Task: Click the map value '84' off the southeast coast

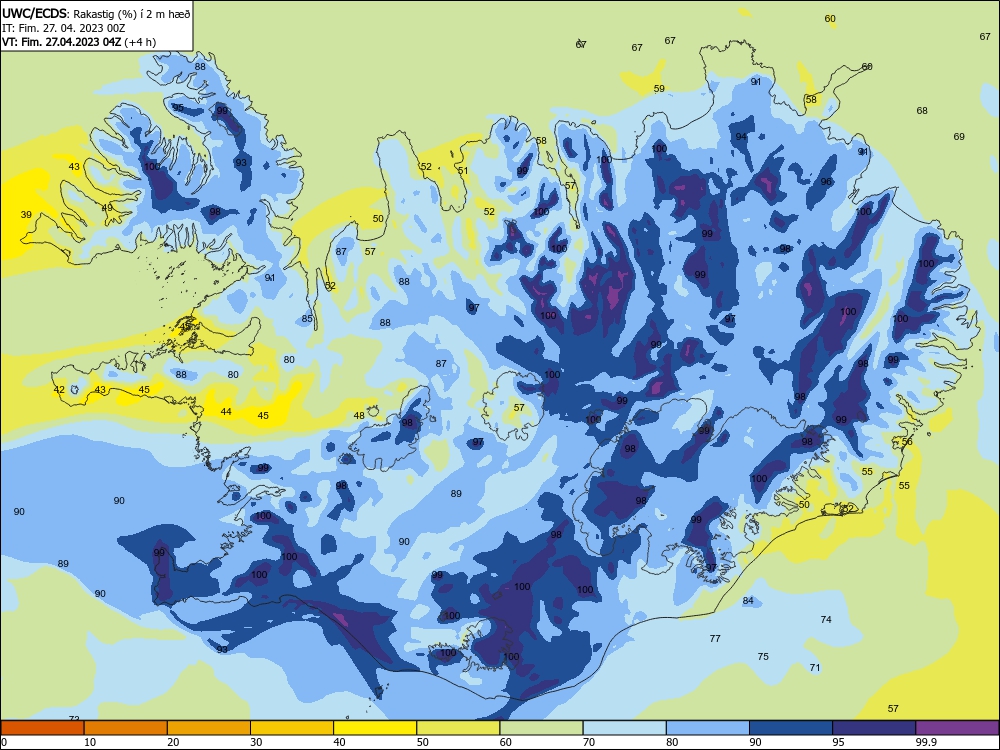Action: [748, 600]
